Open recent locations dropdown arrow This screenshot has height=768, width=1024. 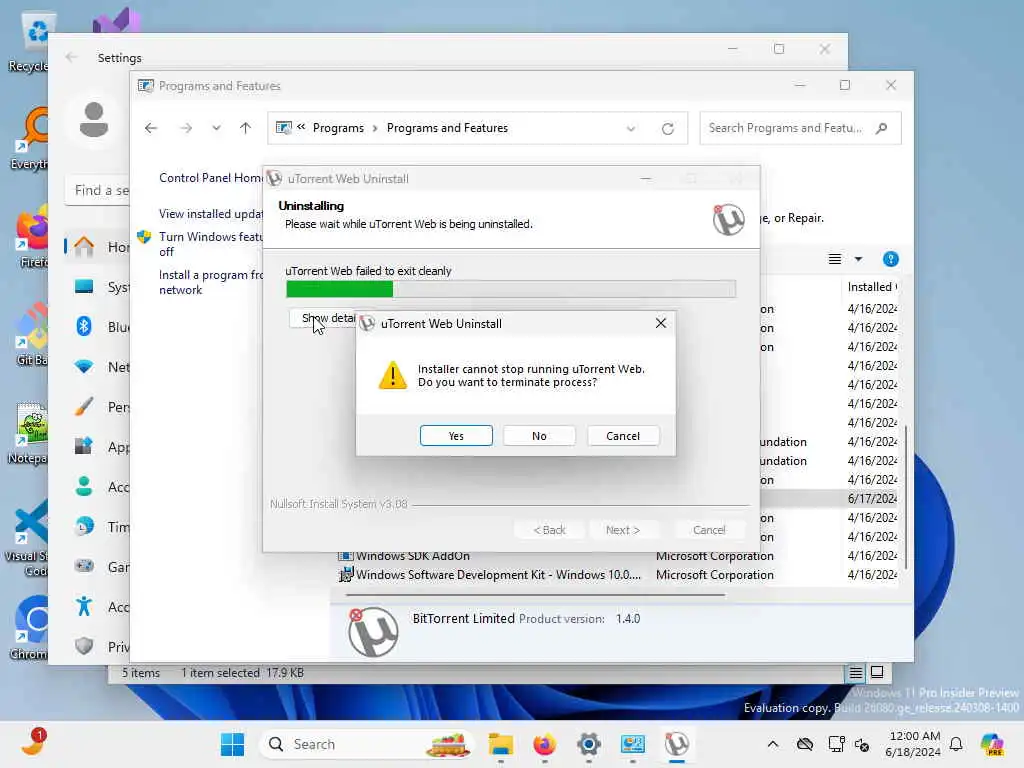click(x=216, y=128)
